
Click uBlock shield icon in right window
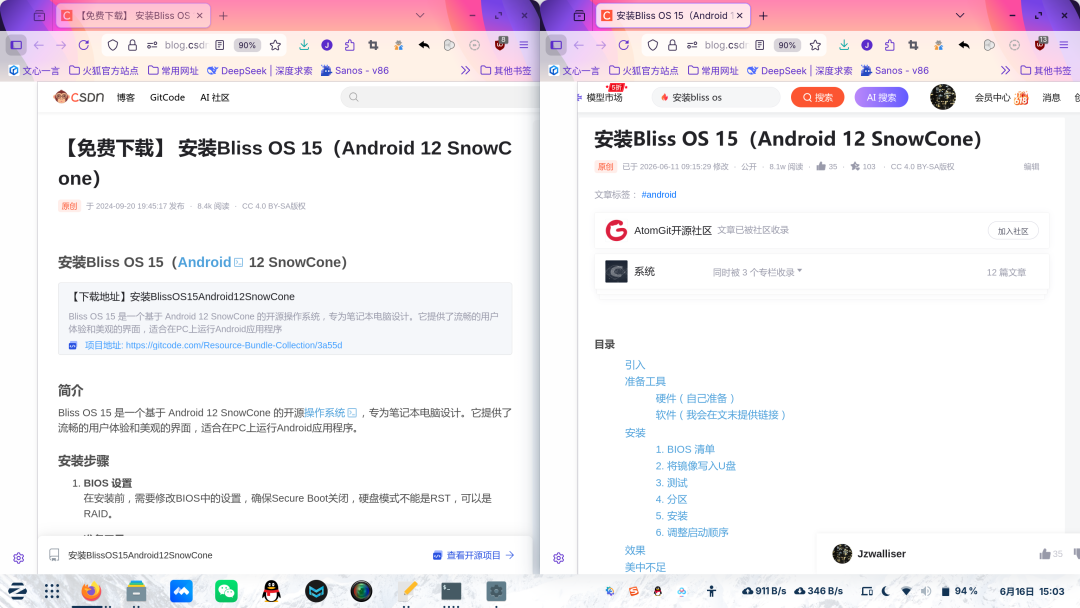point(1041,45)
